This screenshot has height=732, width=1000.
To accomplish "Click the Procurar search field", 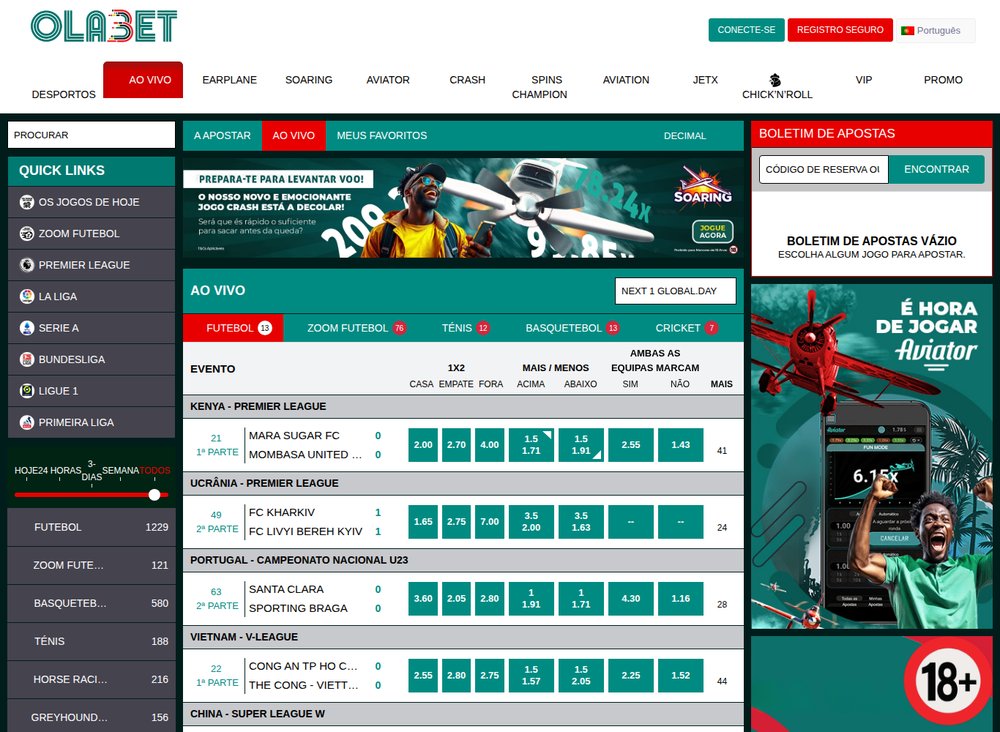I will coord(91,135).
